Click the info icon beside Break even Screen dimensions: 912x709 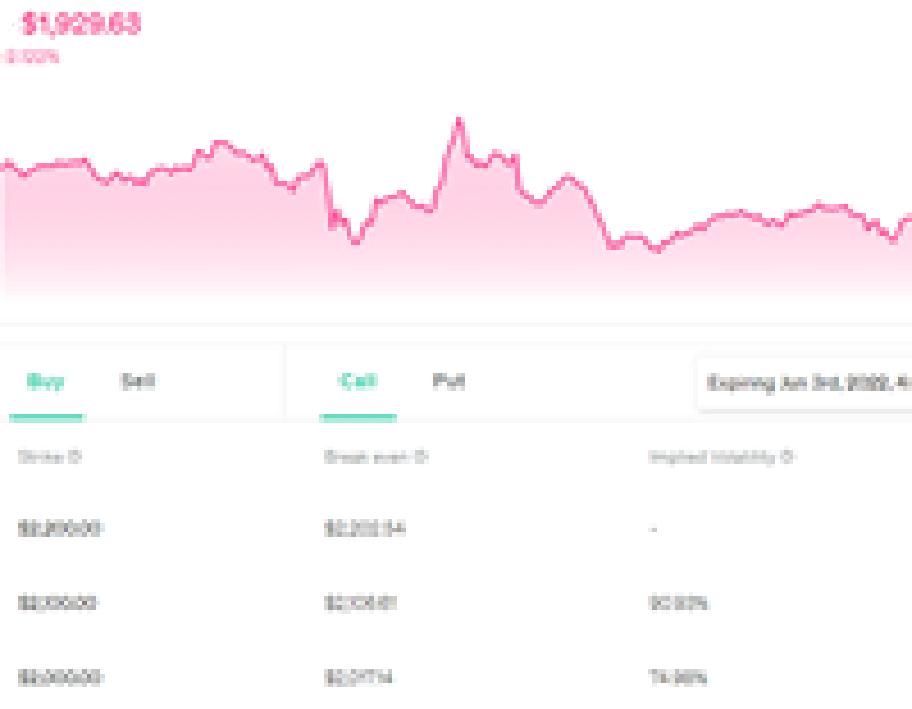pos(421,458)
